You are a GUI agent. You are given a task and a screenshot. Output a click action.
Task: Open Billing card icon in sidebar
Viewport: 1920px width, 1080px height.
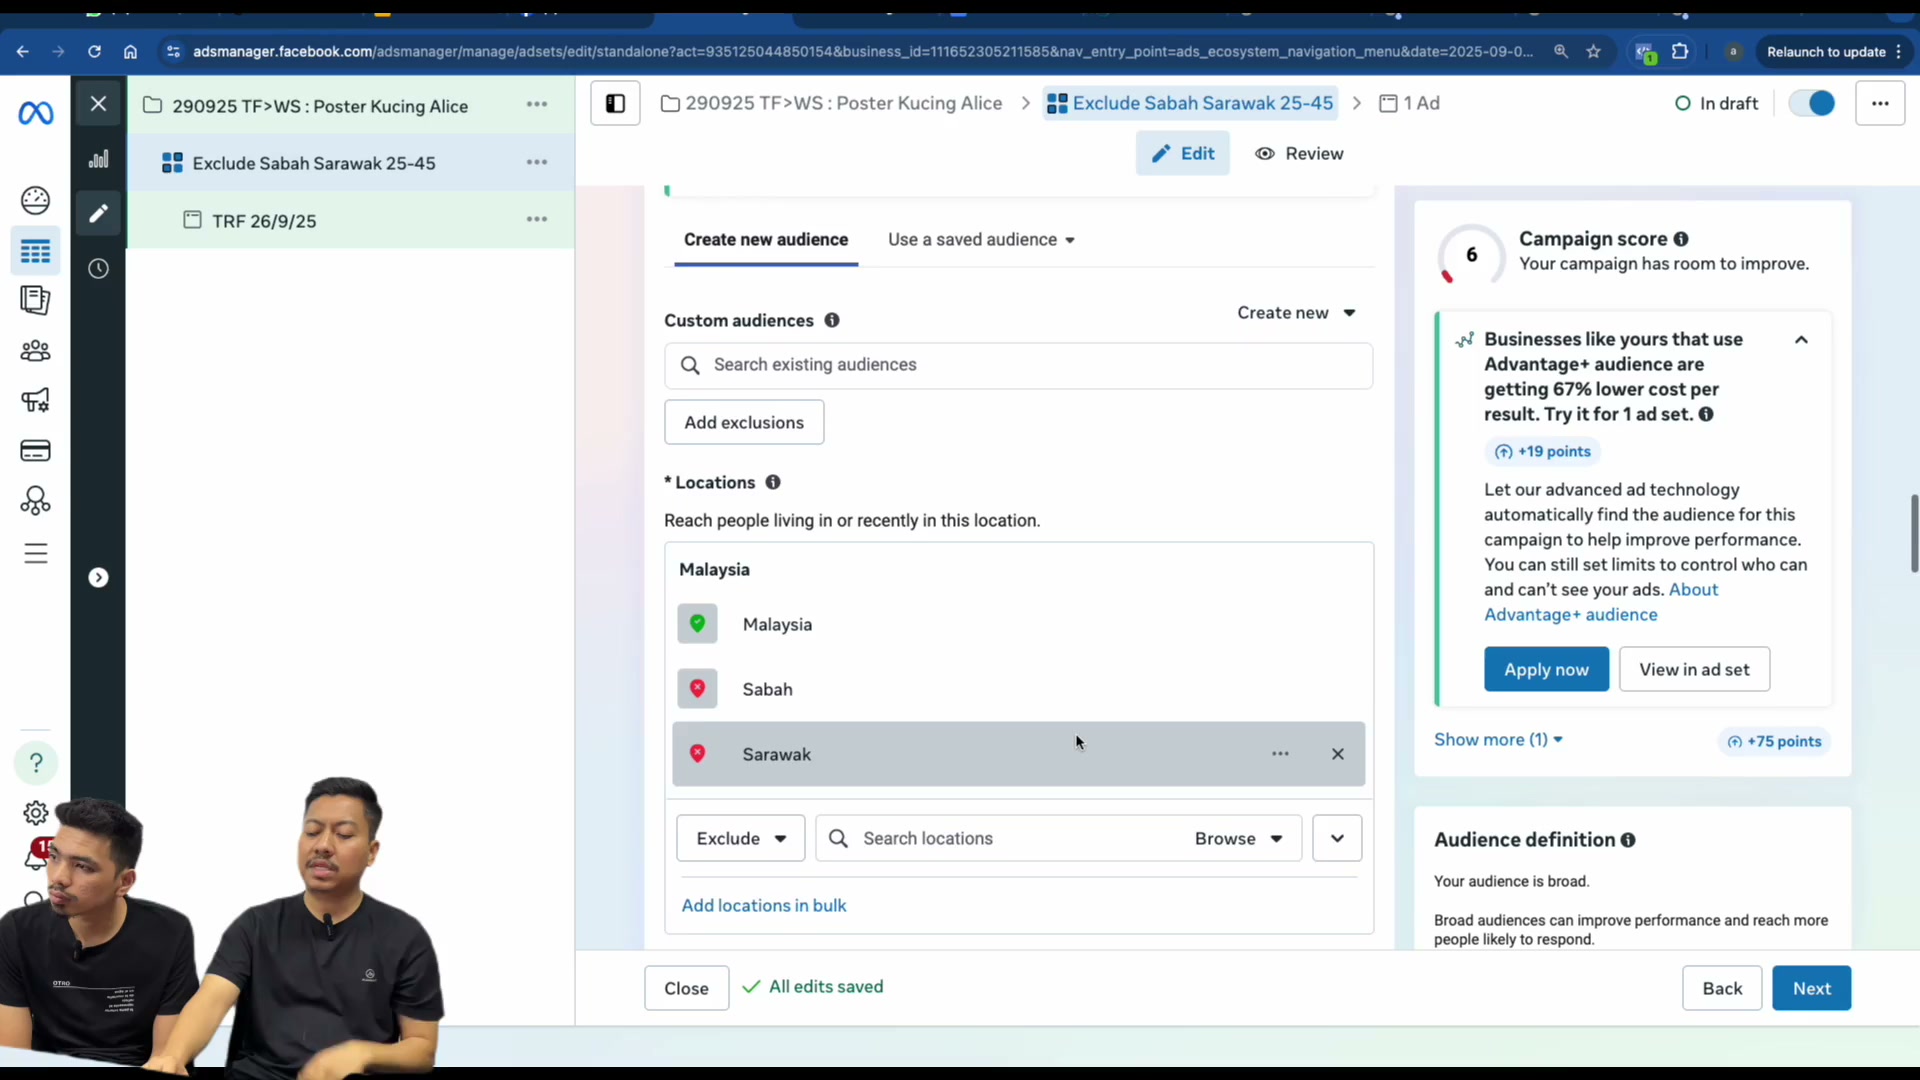click(35, 451)
